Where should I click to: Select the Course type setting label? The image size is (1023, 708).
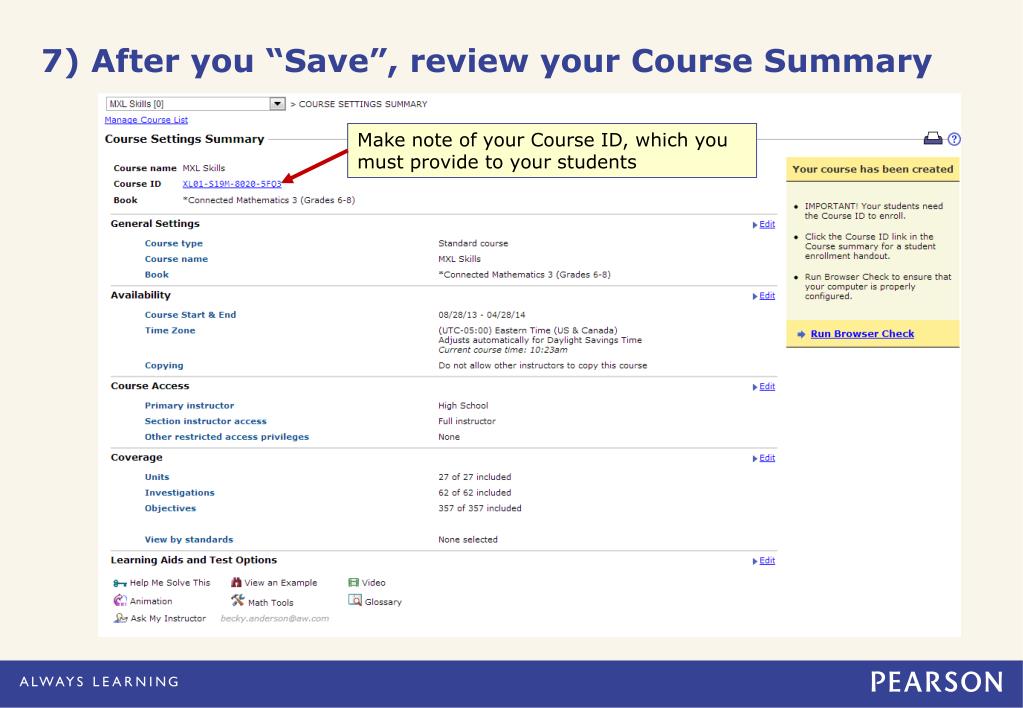174,243
